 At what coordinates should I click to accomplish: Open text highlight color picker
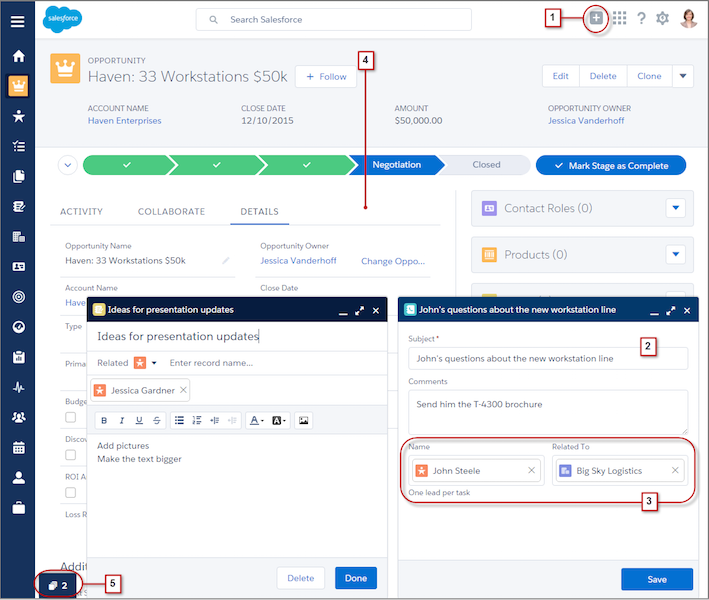(x=279, y=420)
